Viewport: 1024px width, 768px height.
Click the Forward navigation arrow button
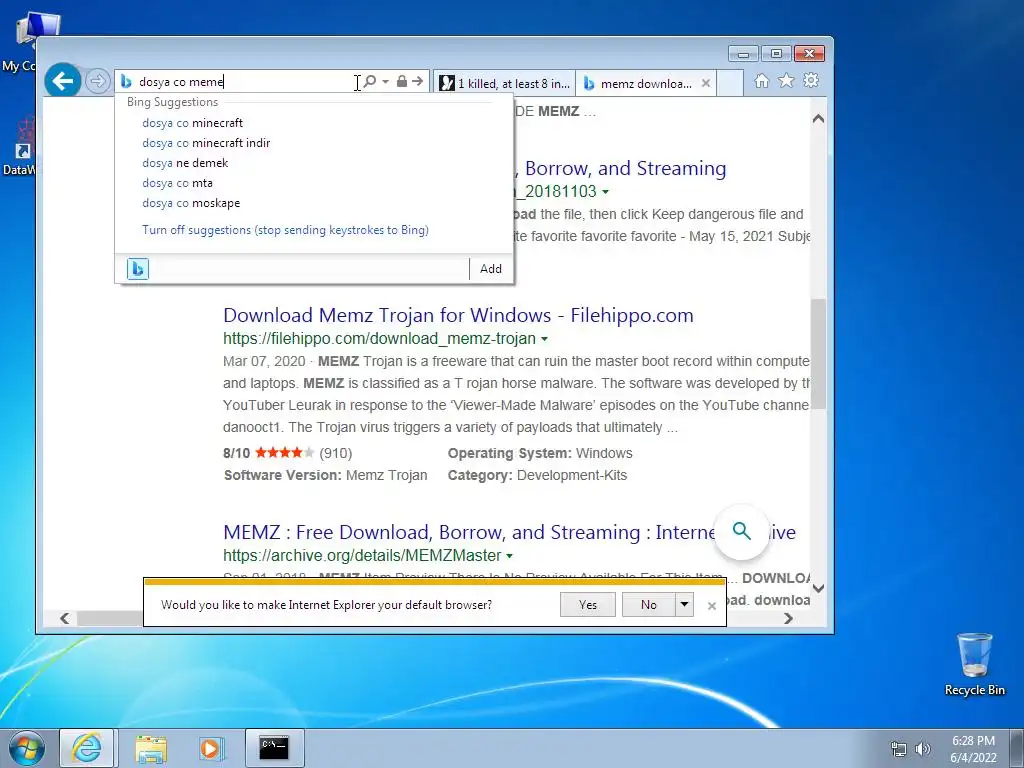click(98, 82)
